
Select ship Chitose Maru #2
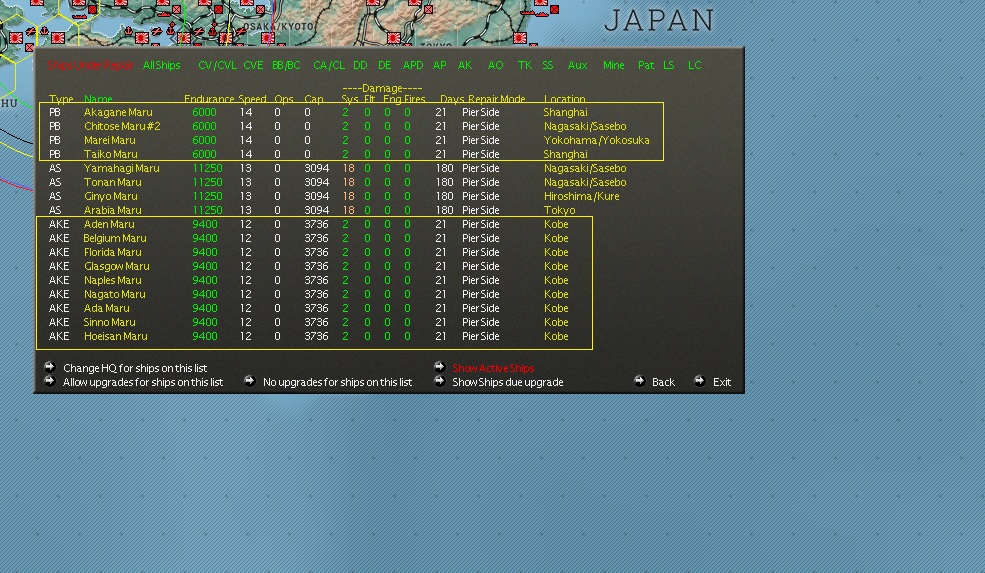pyautogui.click(x=122, y=126)
